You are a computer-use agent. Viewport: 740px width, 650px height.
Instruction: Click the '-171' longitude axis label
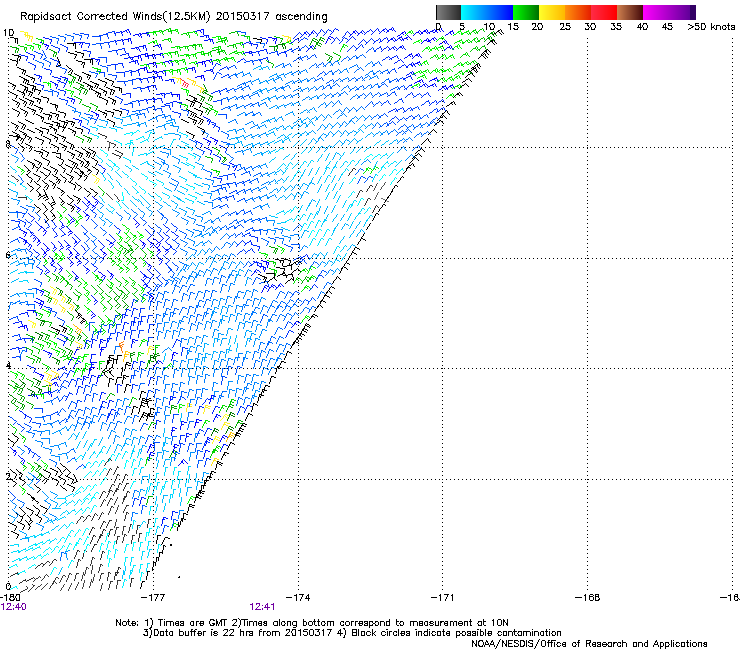[x=443, y=598]
